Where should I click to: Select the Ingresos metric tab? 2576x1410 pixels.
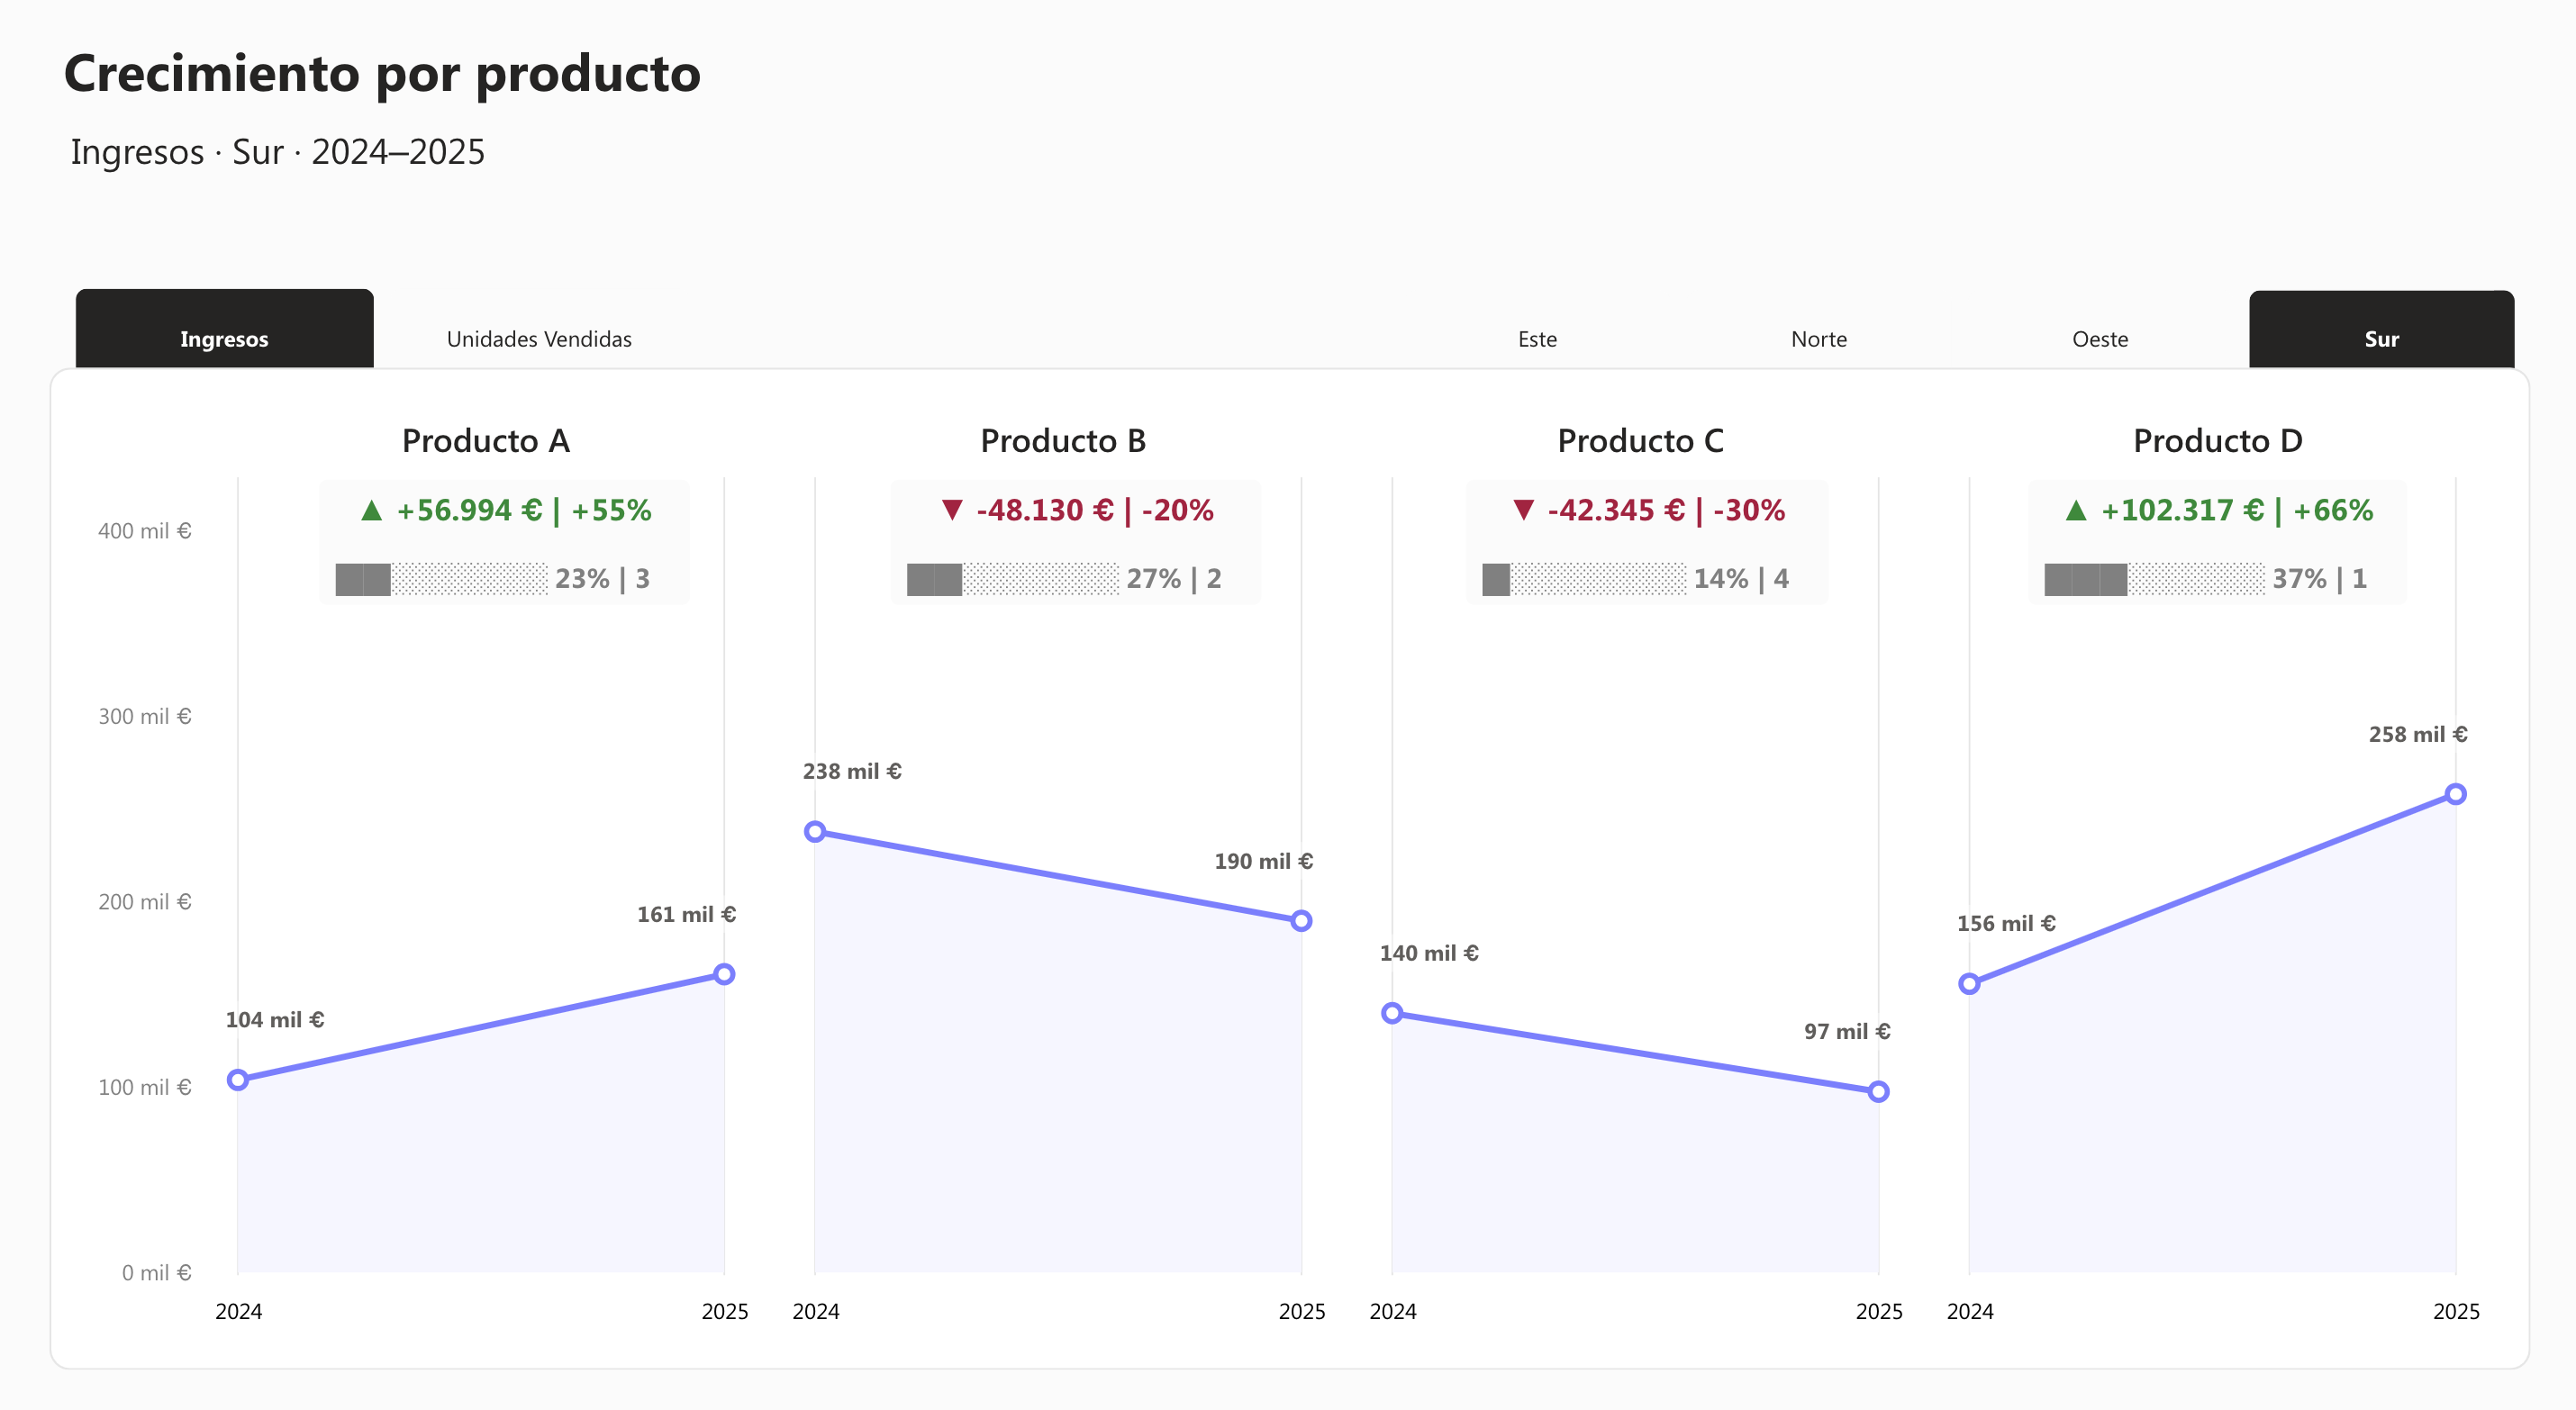point(224,339)
